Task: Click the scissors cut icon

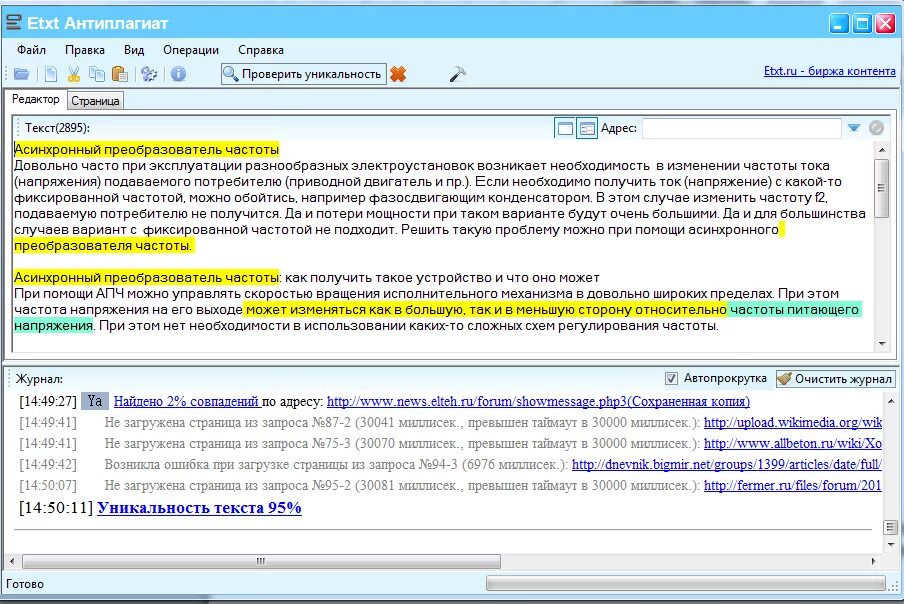Action: (x=74, y=74)
